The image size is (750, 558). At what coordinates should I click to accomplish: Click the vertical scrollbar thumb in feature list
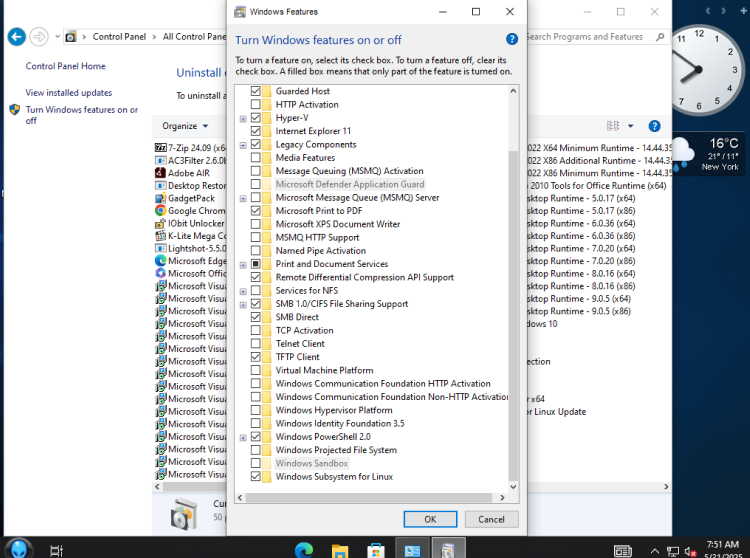tap(513, 315)
